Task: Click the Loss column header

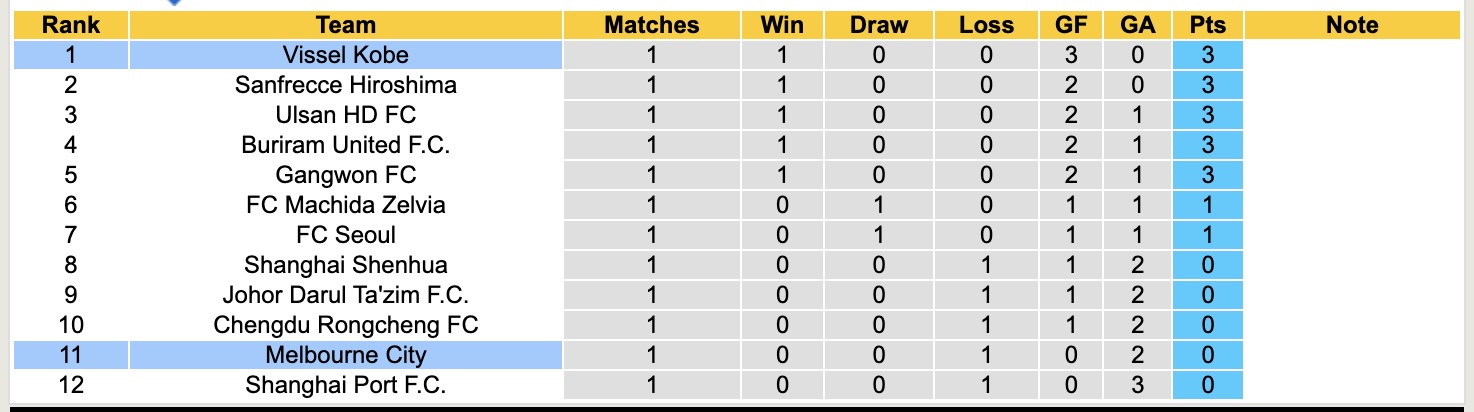Action: 986,26
